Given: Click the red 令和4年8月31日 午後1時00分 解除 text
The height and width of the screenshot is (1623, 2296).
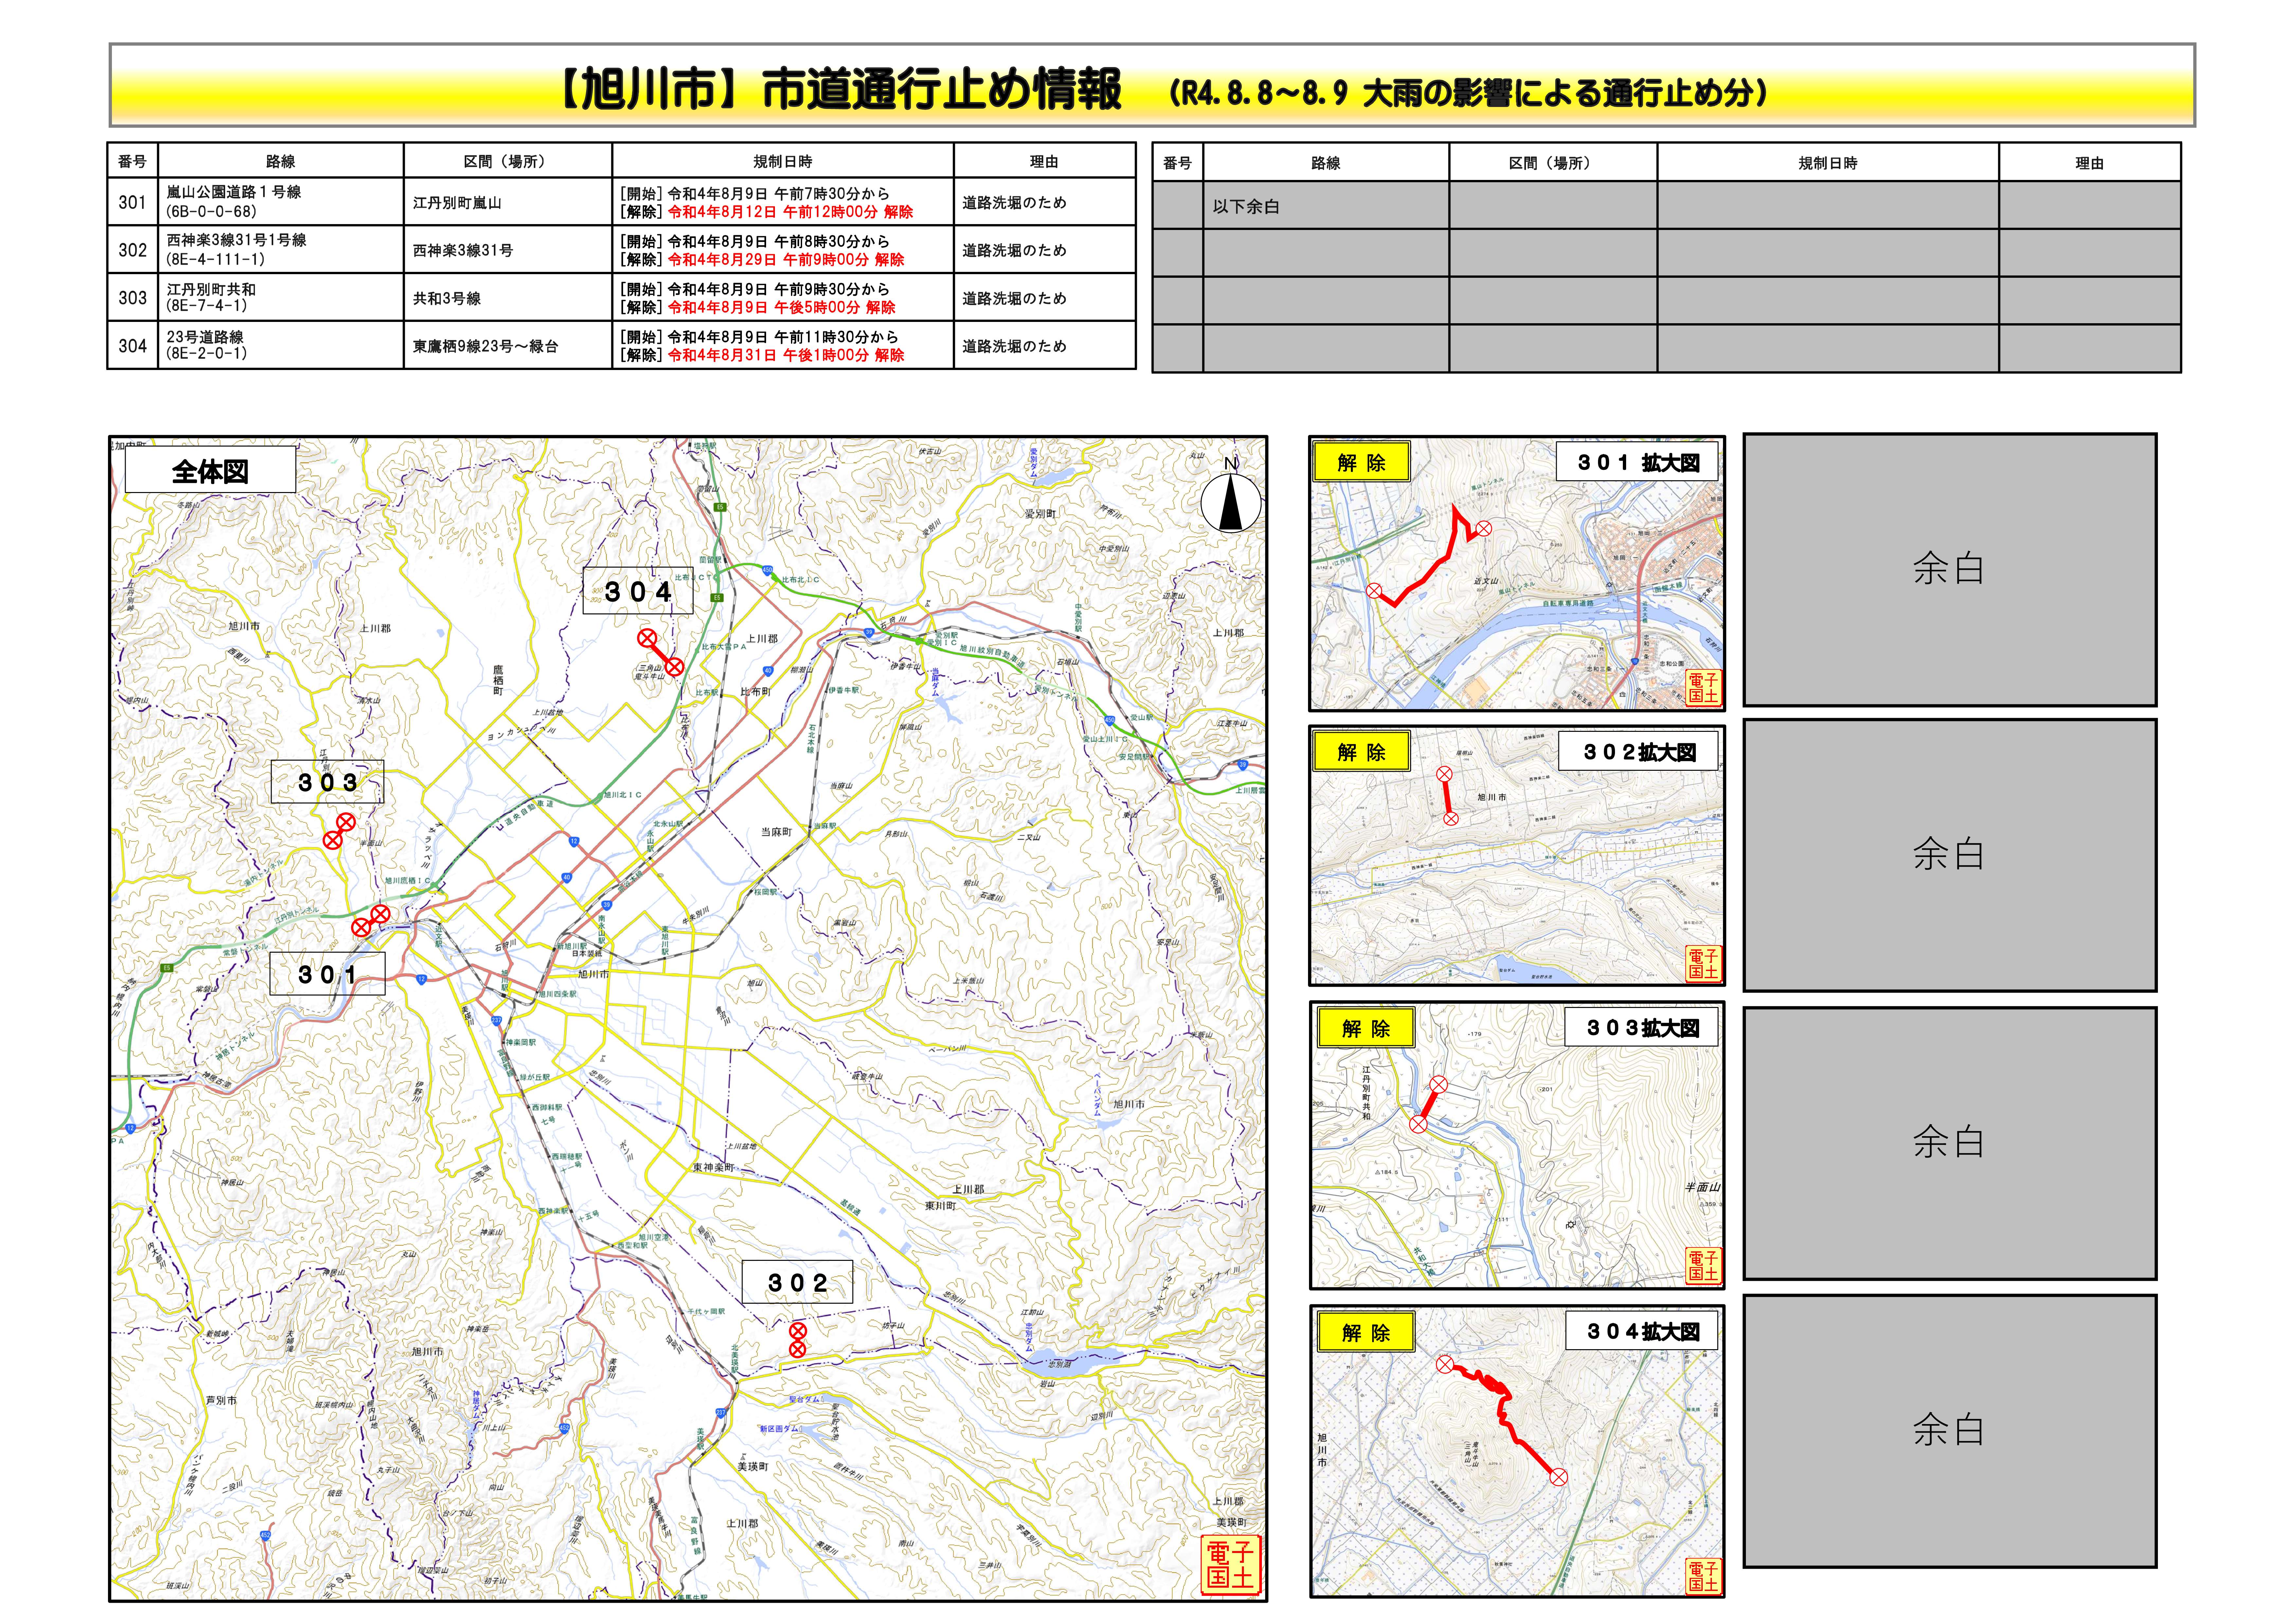Looking at the screenshot, I should [x=786, y=355].
